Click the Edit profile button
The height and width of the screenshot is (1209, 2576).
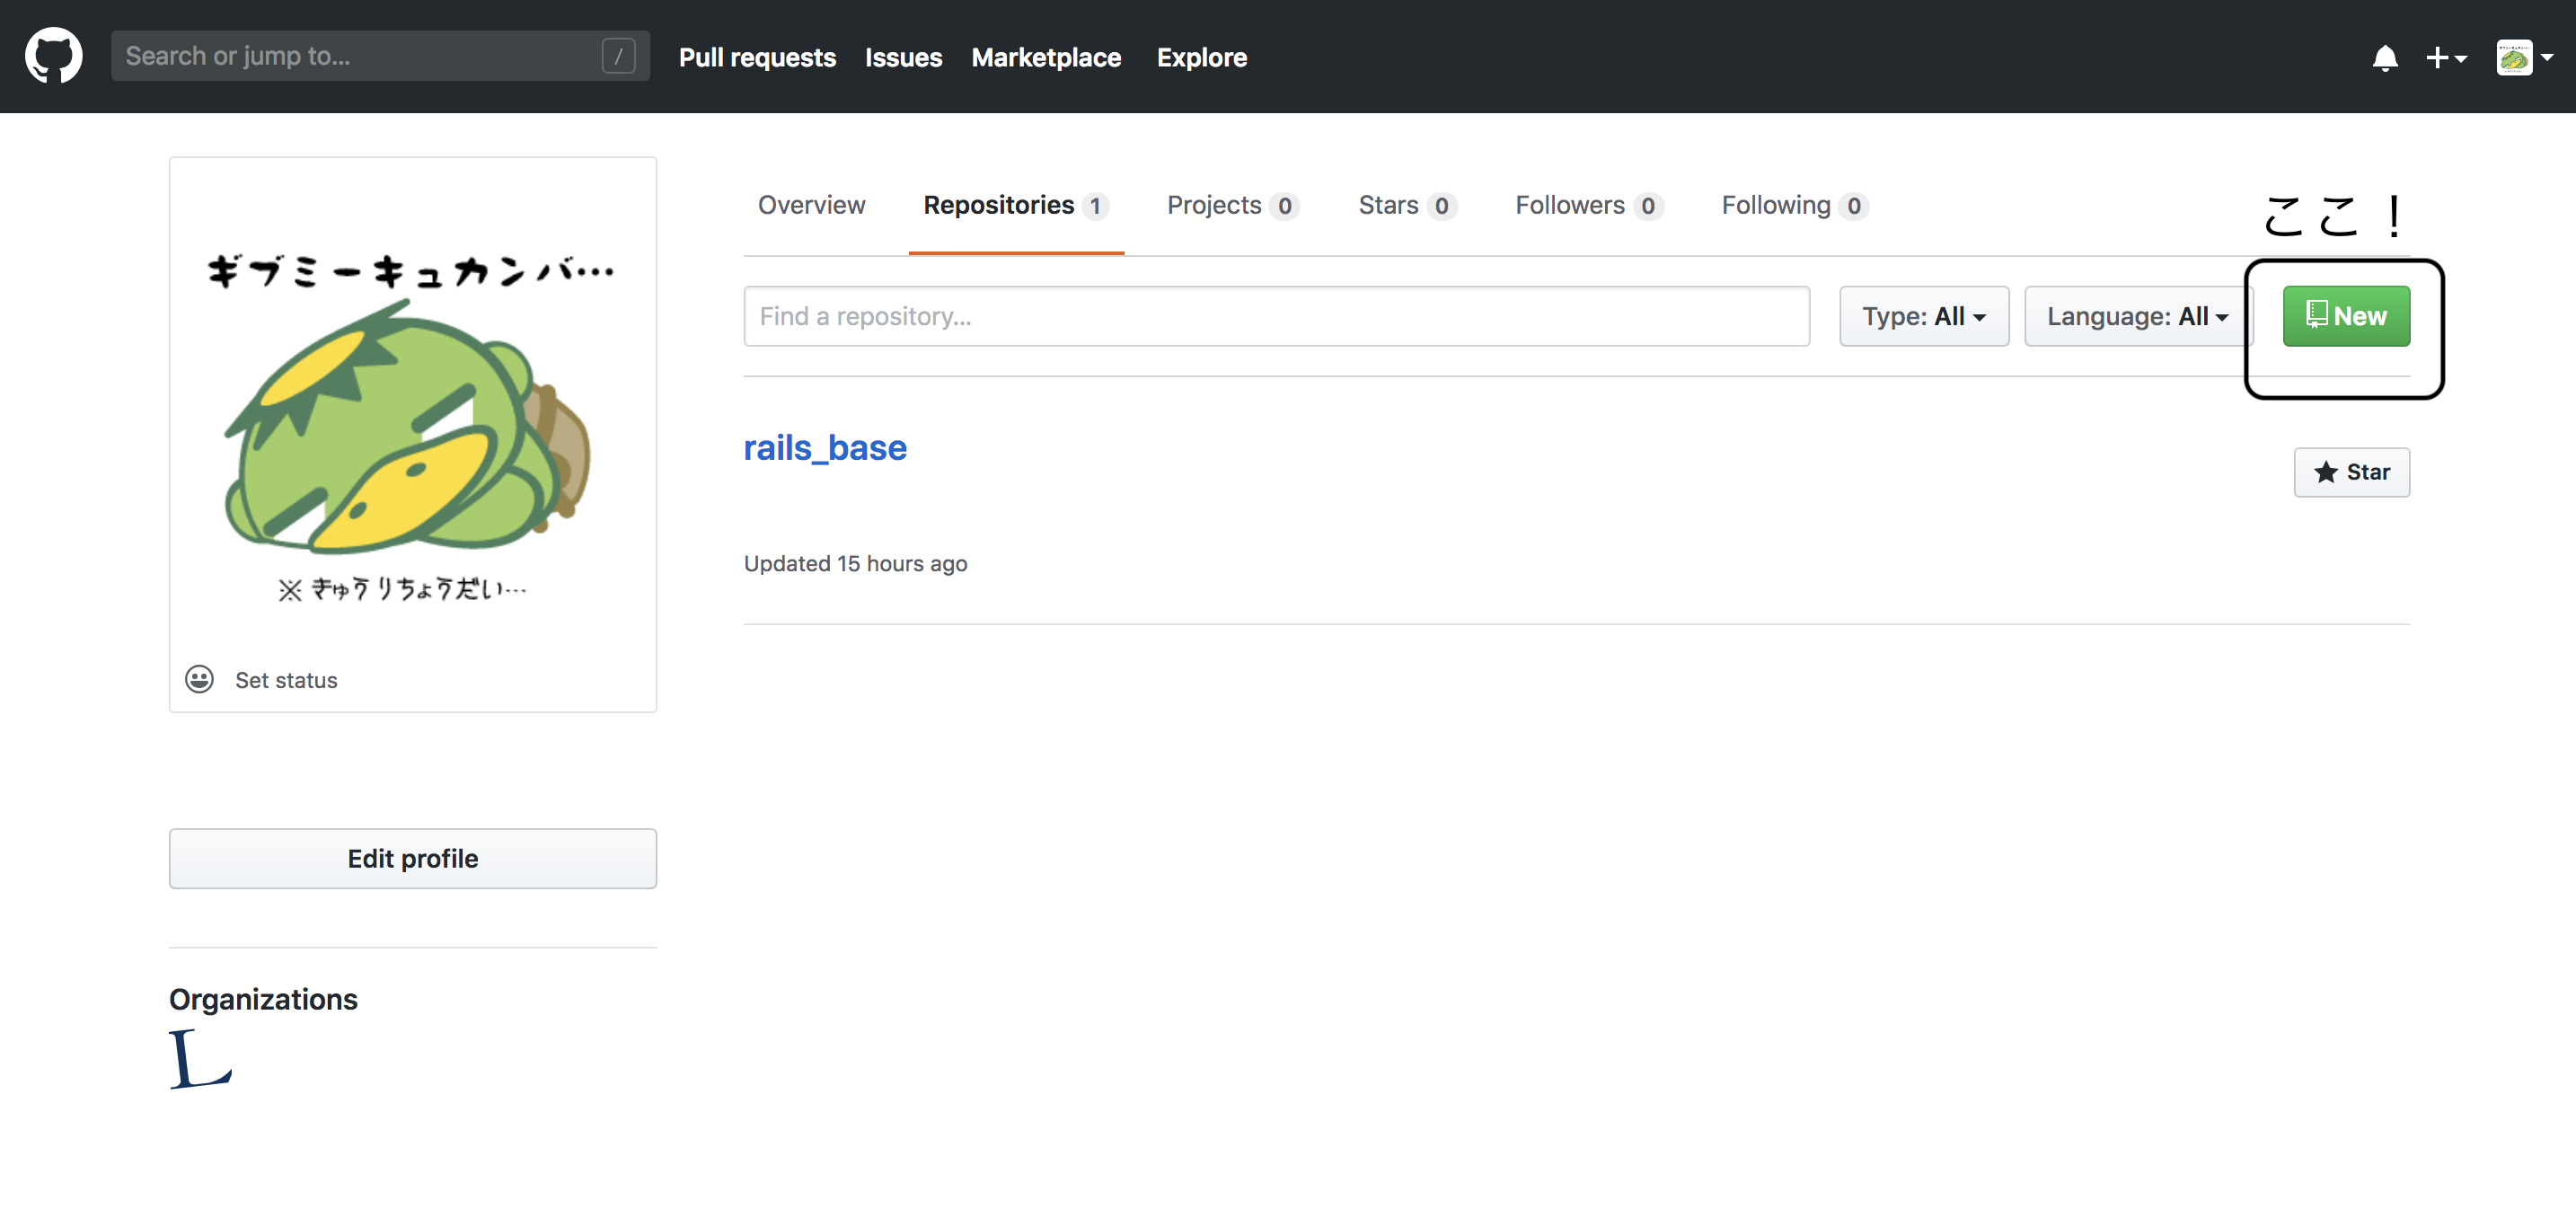point(412,858)
